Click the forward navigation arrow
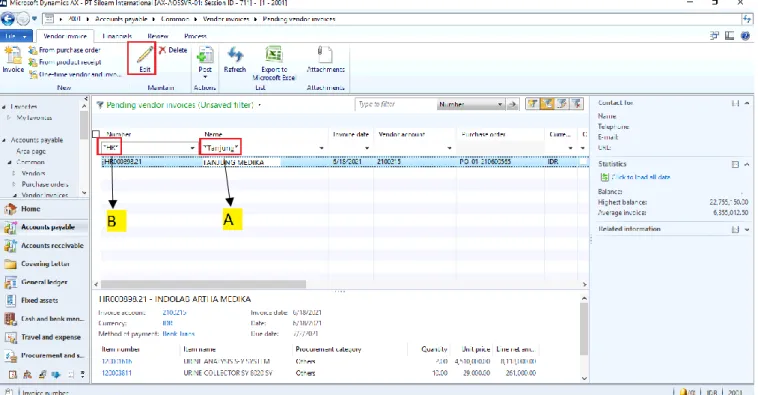 (x=23, y=19)
